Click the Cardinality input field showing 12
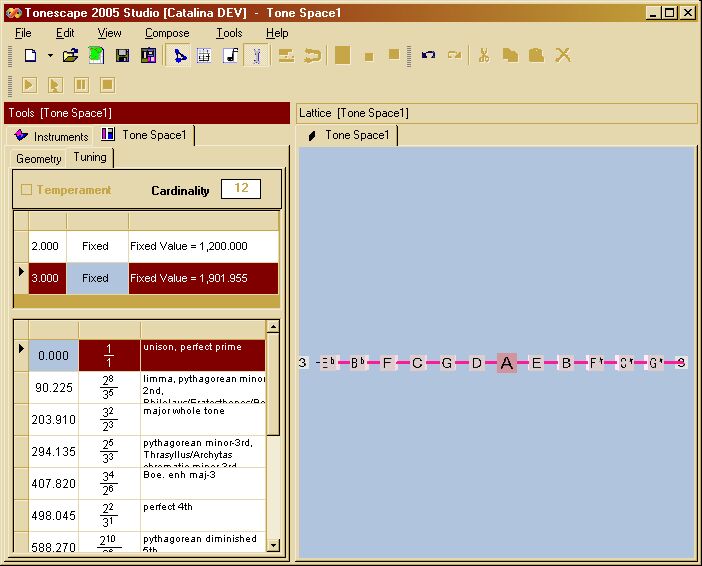Image resolution: width=702 pixels, height=566 pixels. 241,189
